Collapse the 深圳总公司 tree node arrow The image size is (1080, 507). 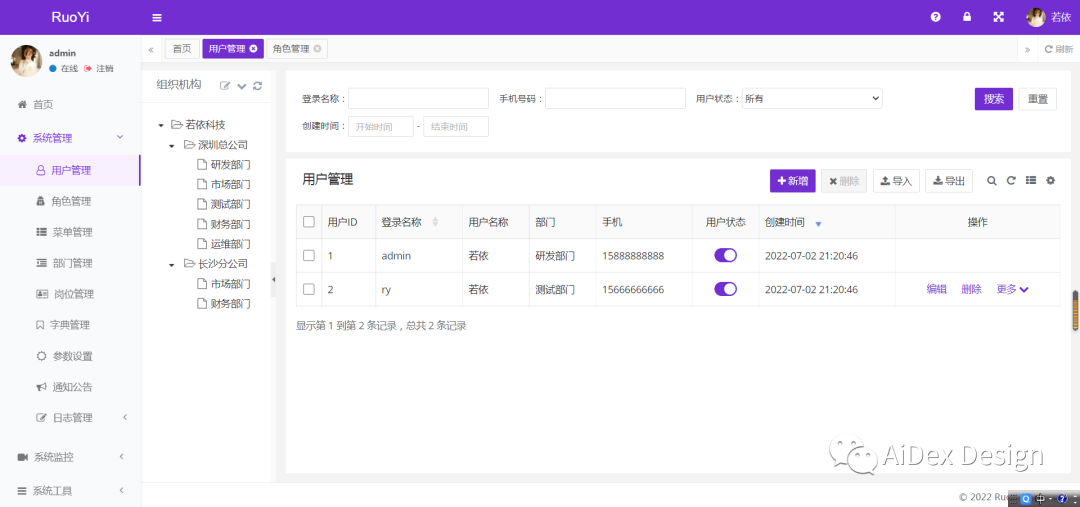172,146
